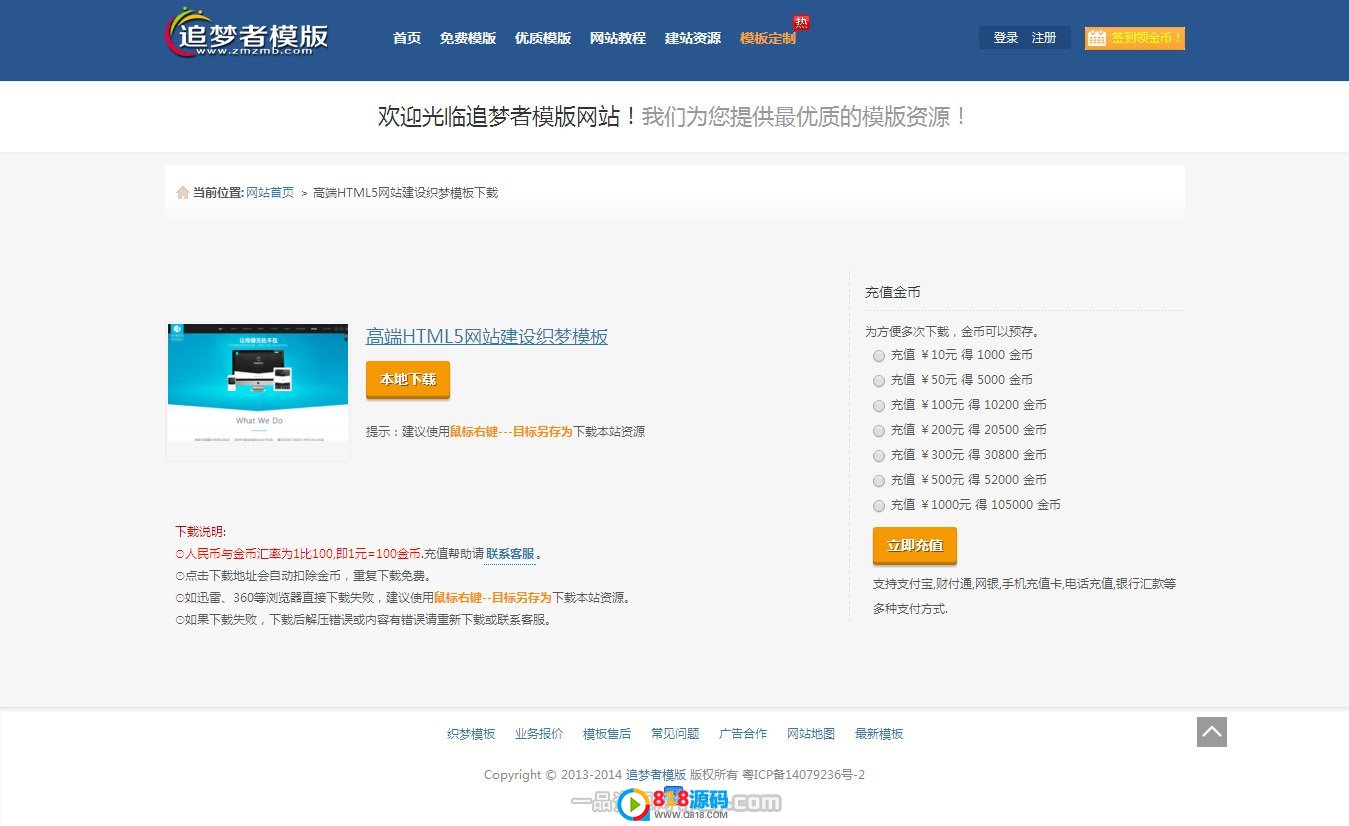Screen dimensions: 1349x826
Task: Open the 模板定制 hot menu item
Action: (x=768, y=38)
